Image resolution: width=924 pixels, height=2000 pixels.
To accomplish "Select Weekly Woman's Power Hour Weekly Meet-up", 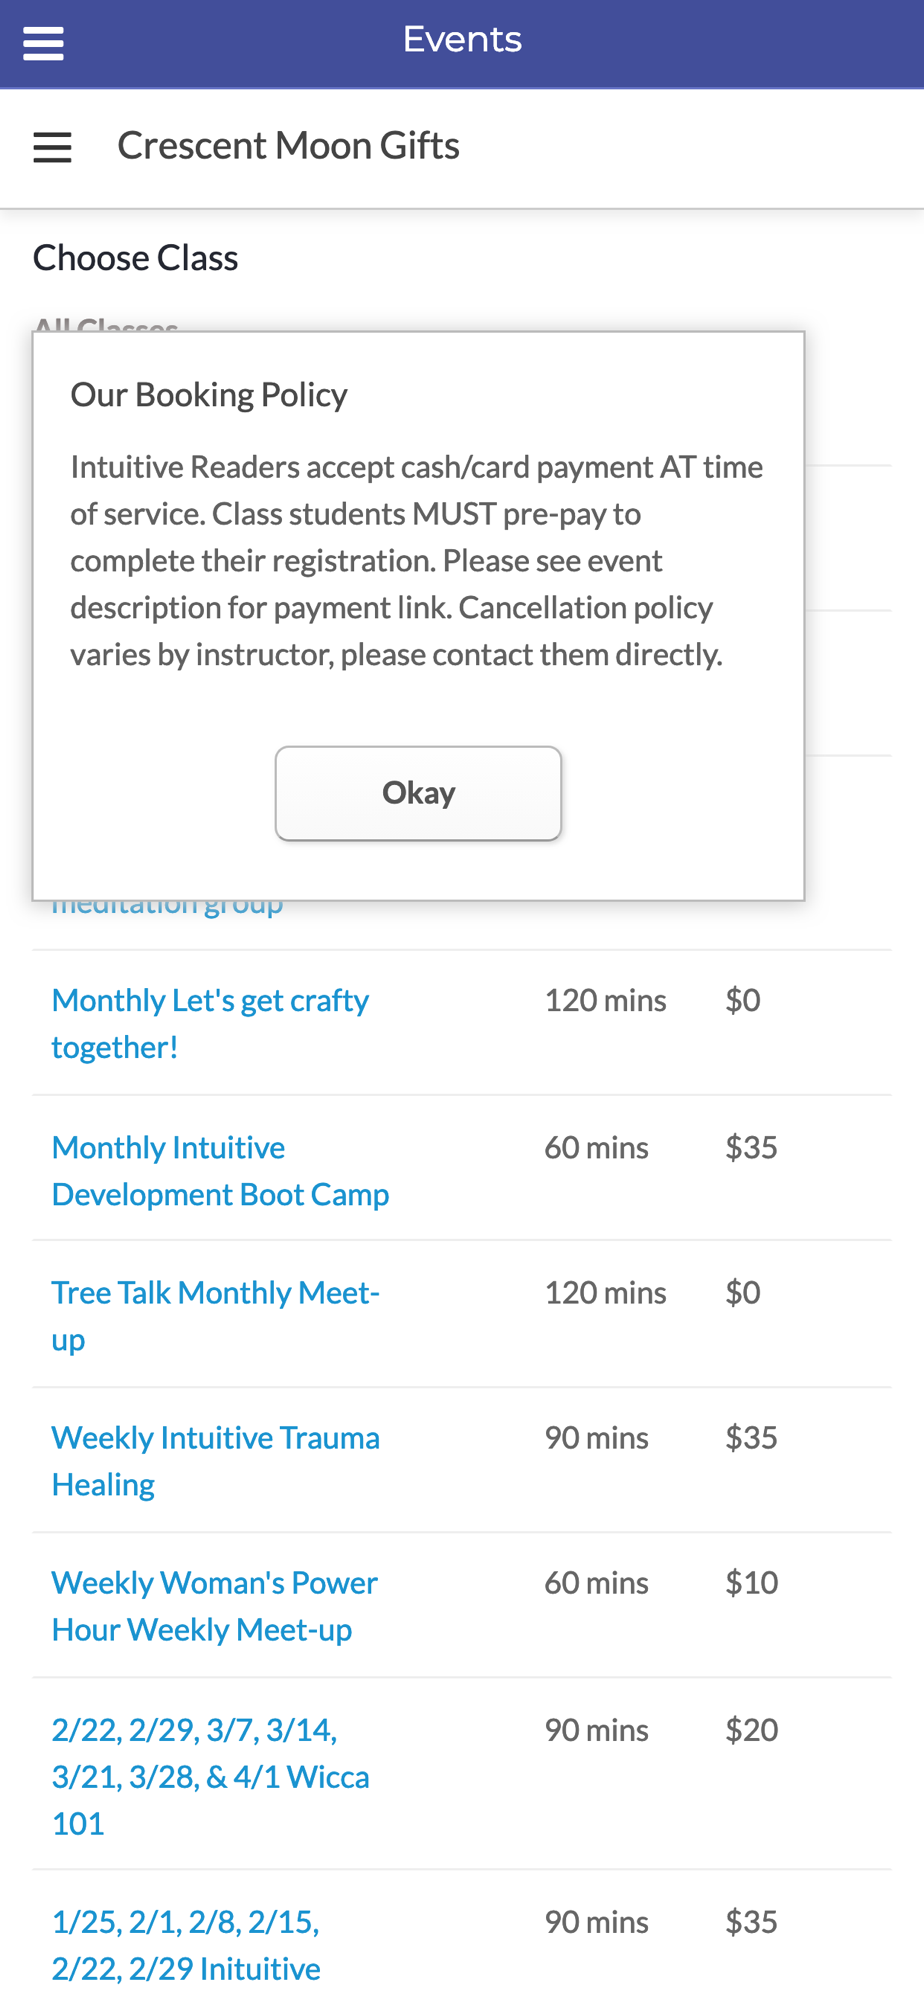I will coord(214,1605).
